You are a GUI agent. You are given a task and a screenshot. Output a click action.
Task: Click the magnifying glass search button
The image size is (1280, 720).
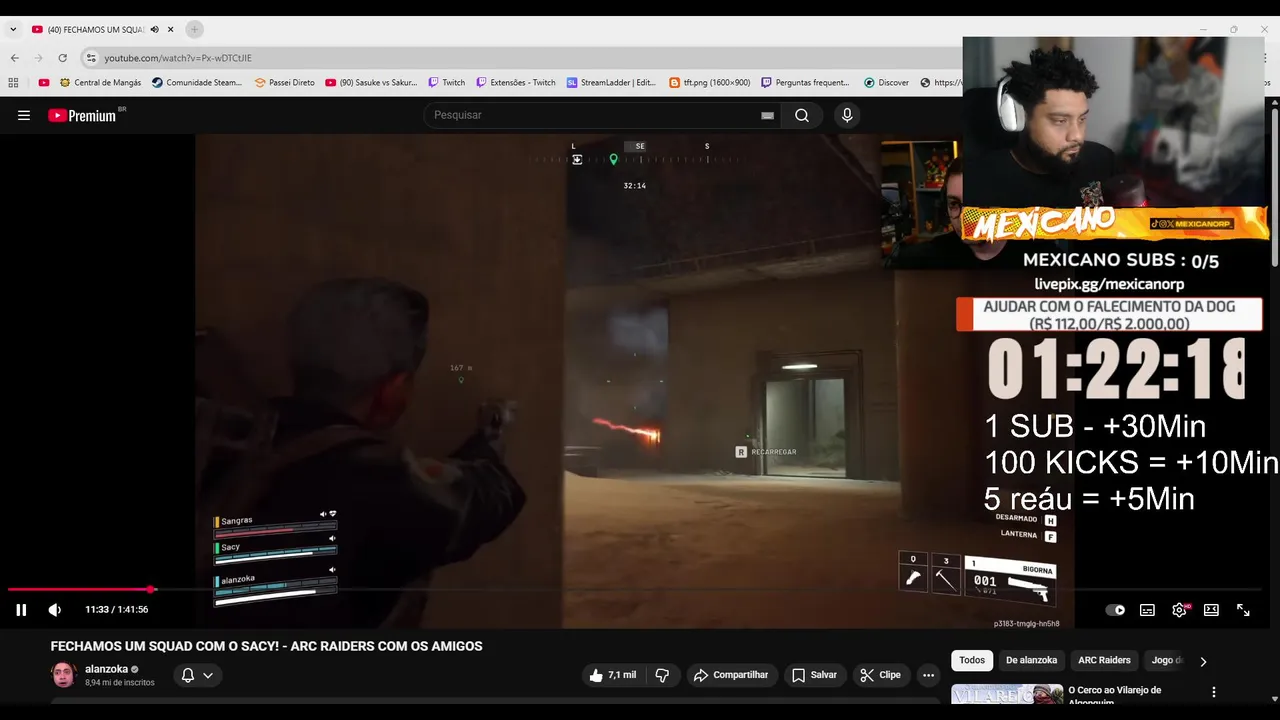802,115
